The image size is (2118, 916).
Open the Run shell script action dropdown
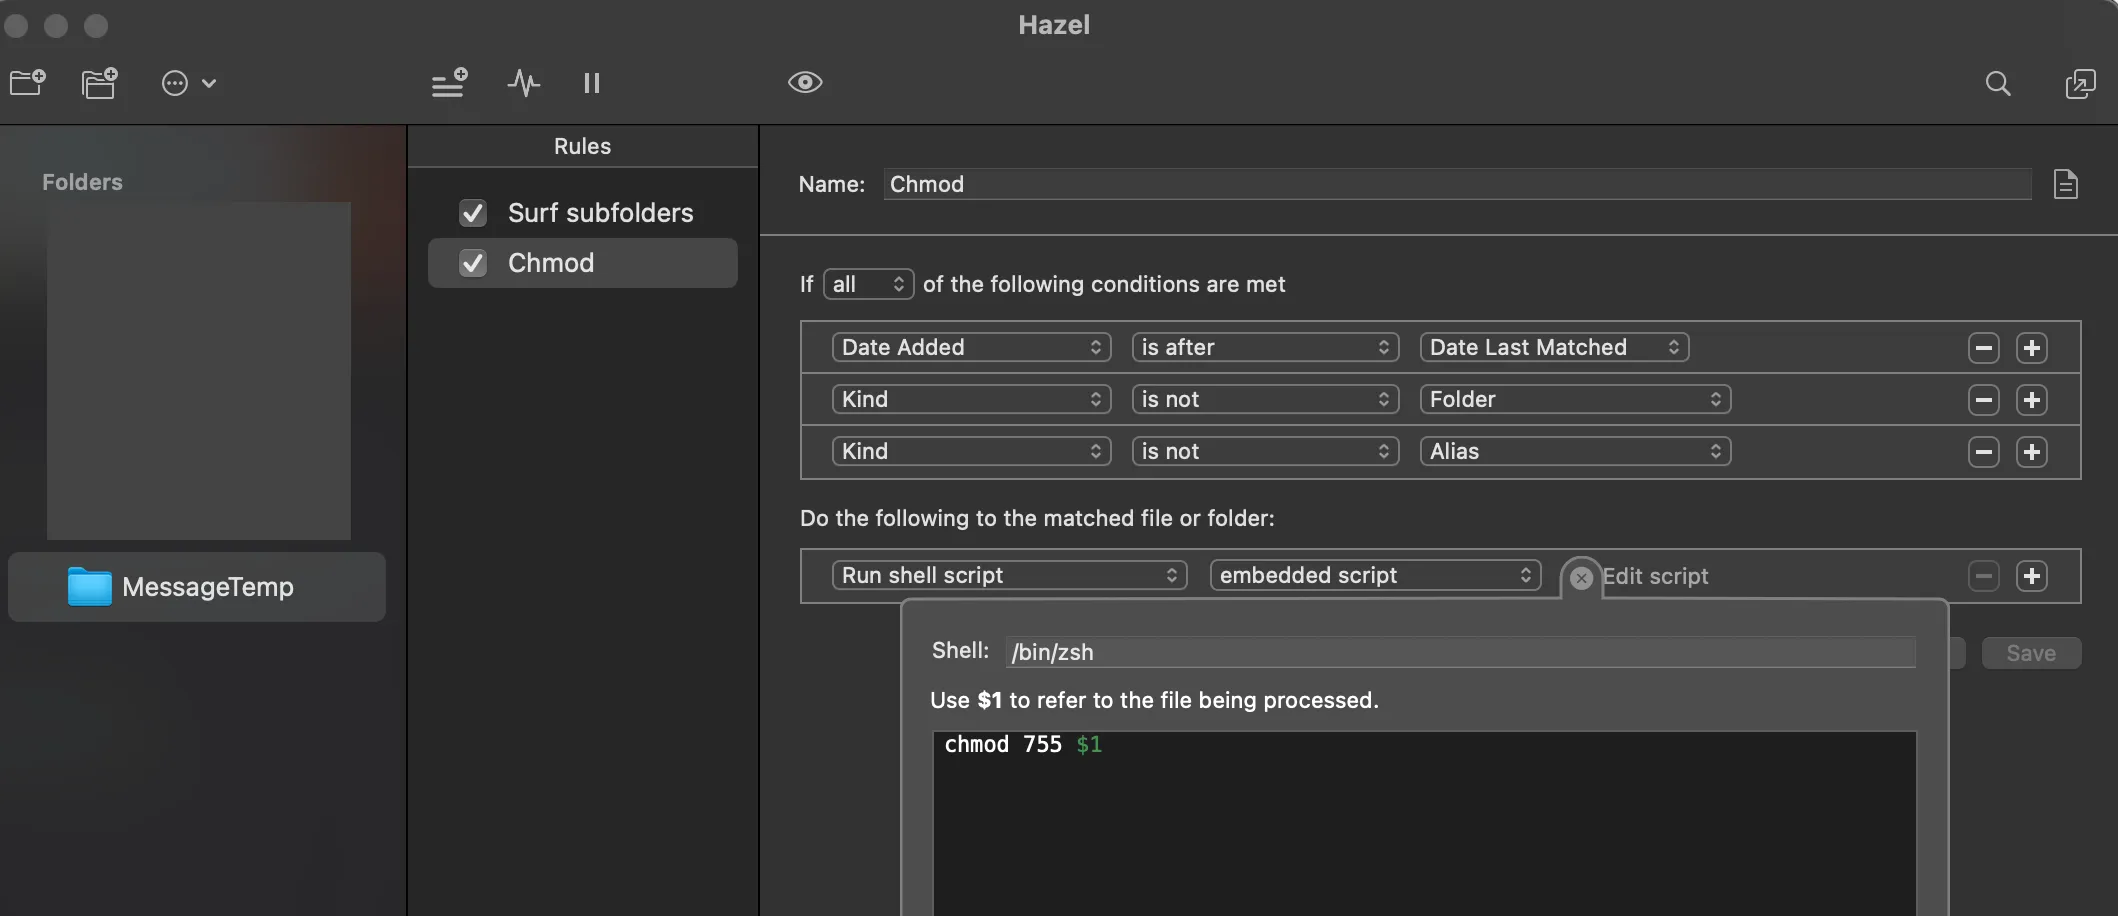(x=1008, y=575)
